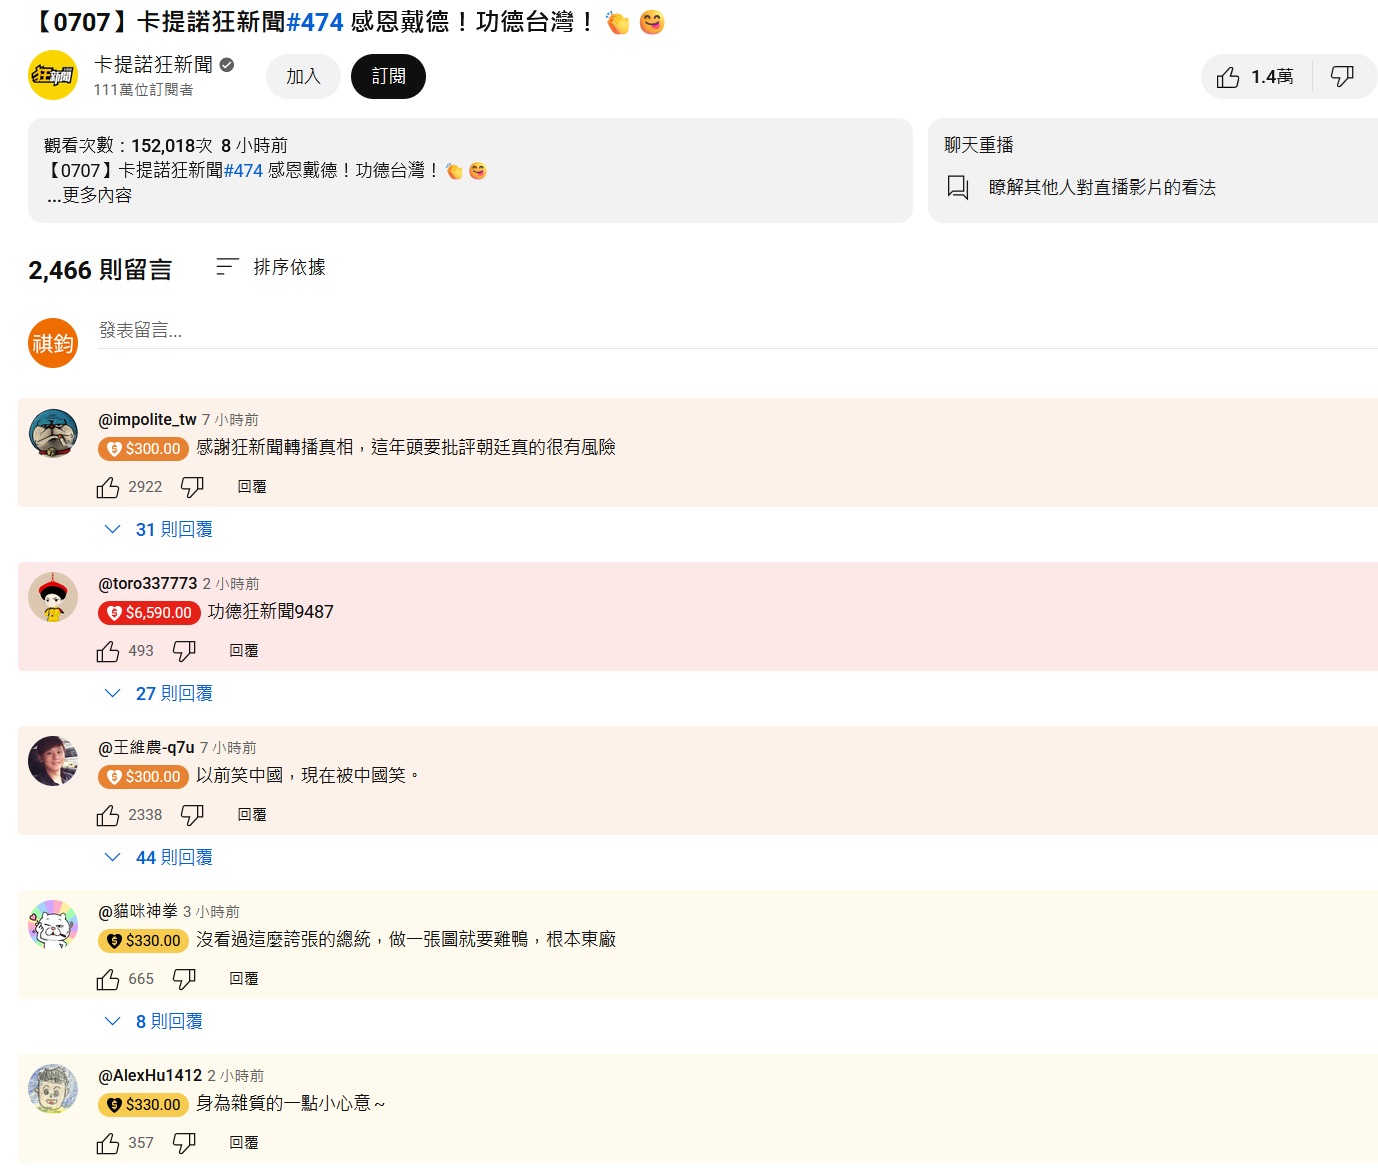Open the #474 hashtag in video title

(x=315, y=22)
